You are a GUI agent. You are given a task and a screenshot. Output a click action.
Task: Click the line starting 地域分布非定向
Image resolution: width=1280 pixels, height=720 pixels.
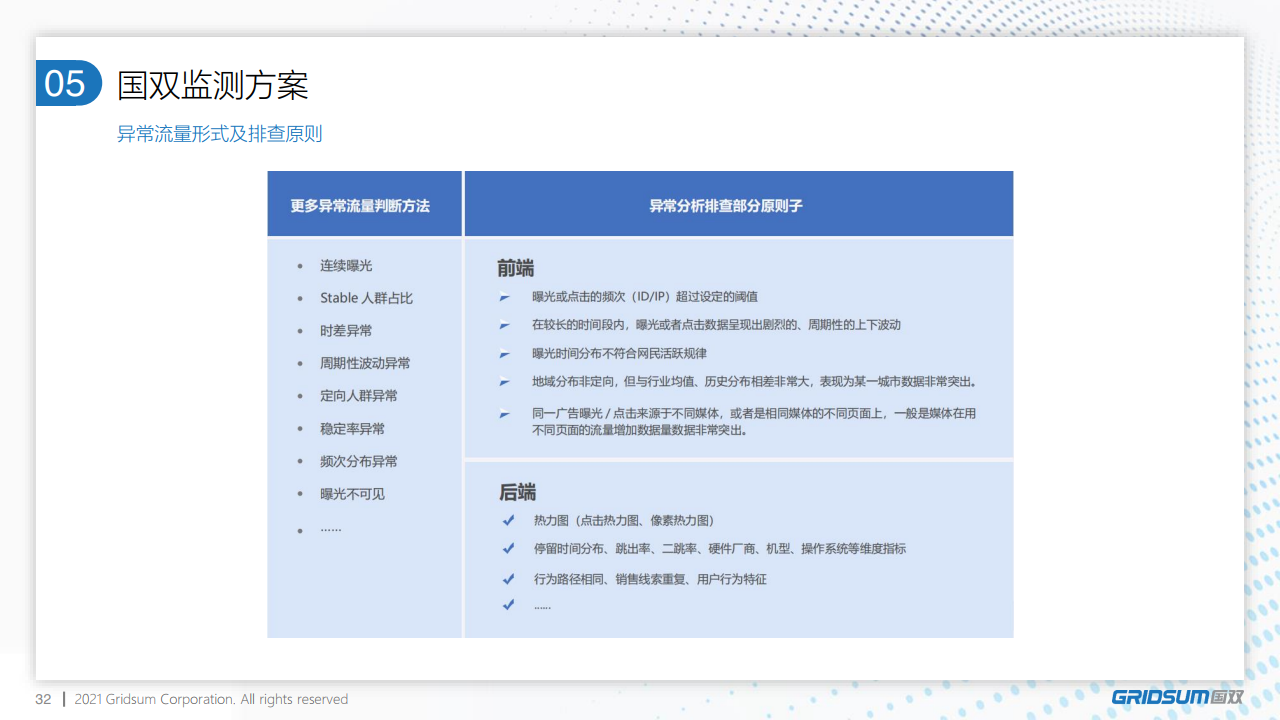click(754, 382)
